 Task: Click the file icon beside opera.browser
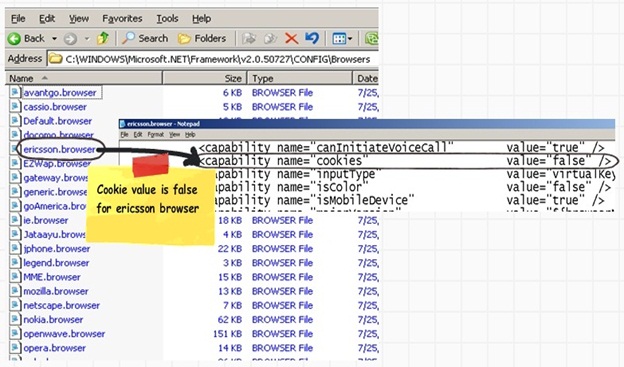15,348
